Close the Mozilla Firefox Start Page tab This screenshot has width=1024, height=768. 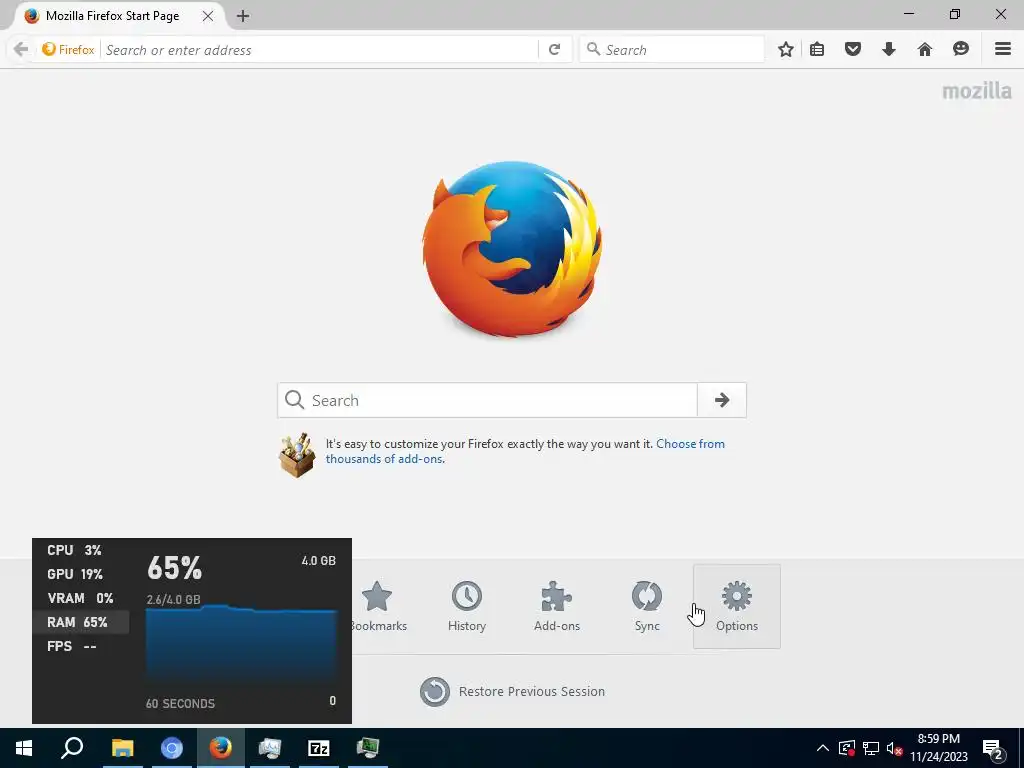click(208, 16)
